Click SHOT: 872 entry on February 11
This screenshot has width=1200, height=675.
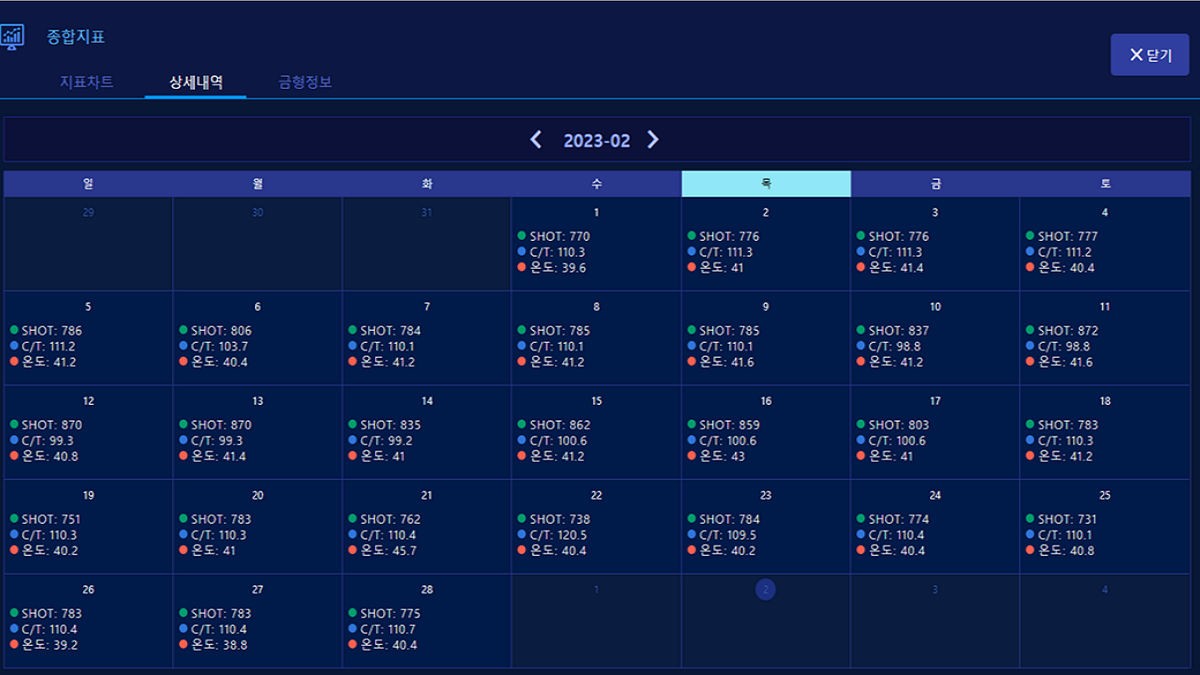coord(1068,330)
